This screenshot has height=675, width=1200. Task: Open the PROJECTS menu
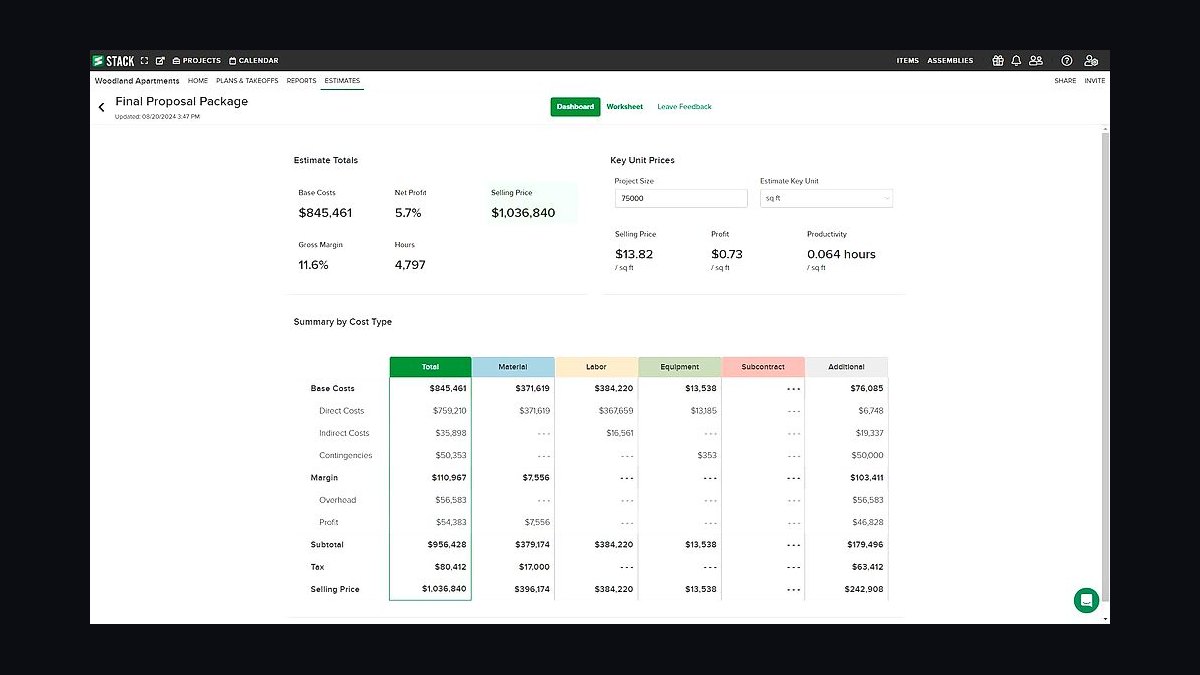point(197,61)
